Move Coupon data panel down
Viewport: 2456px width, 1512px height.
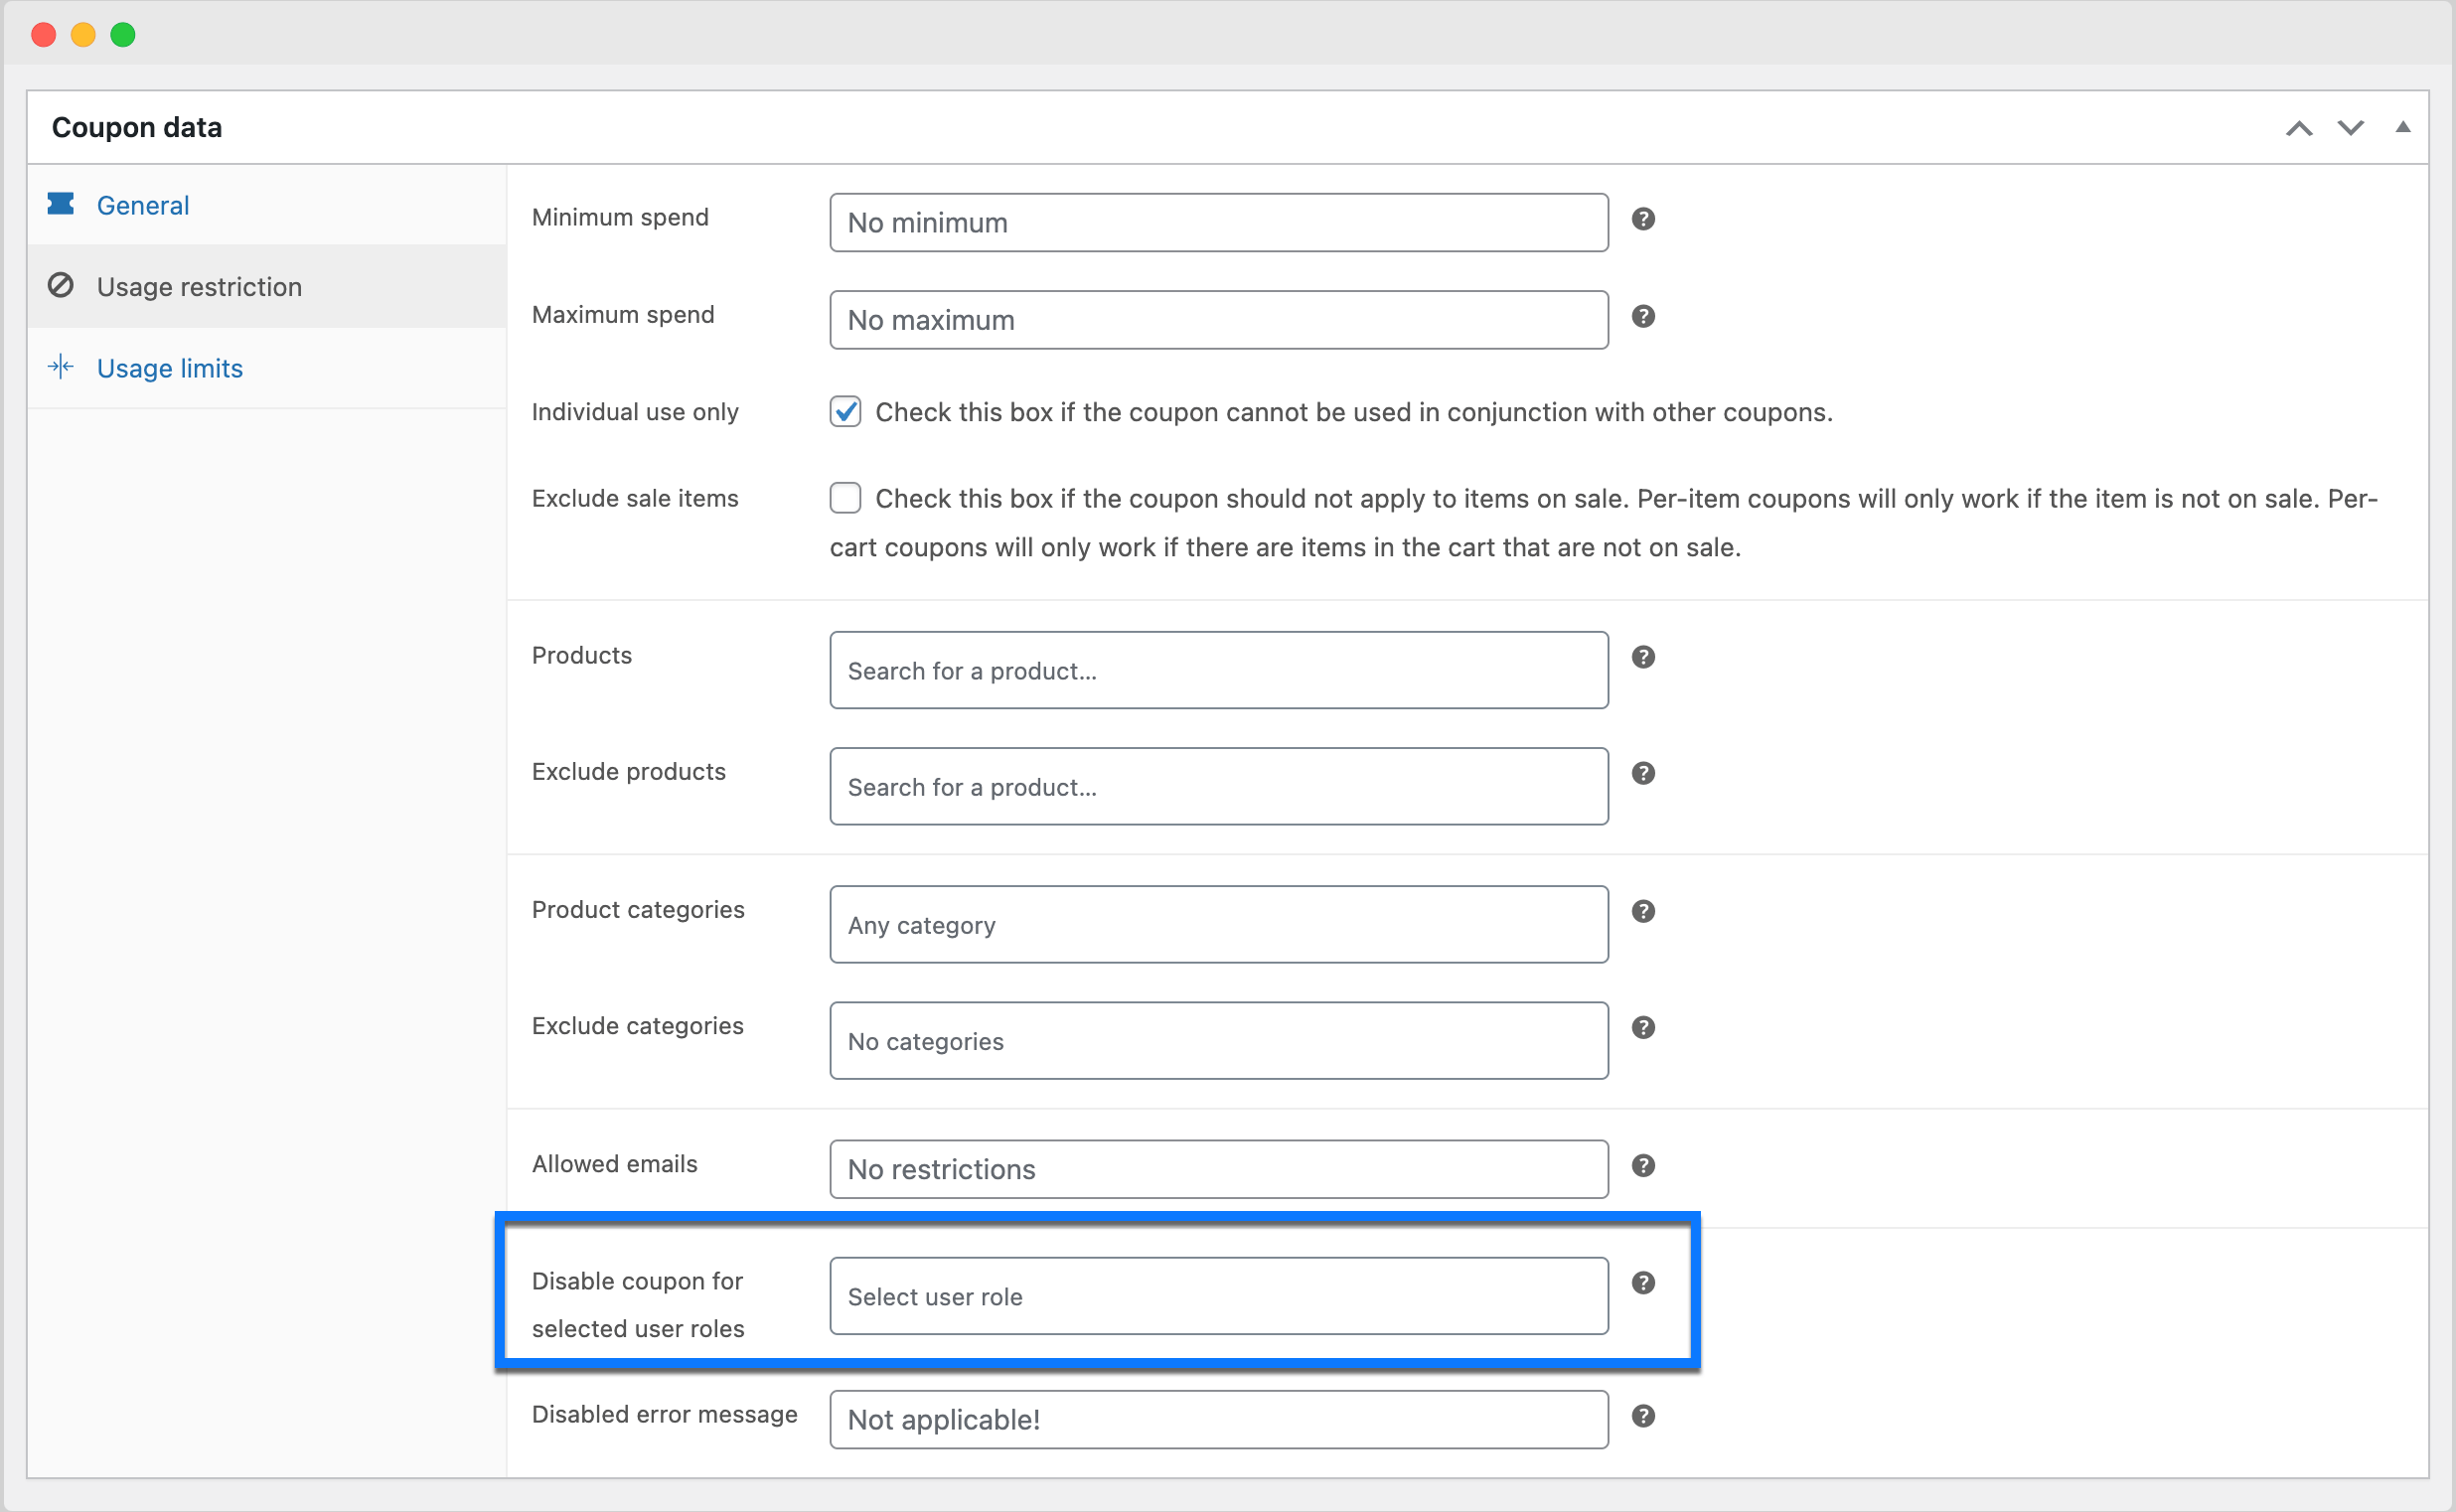(2350, 128)
